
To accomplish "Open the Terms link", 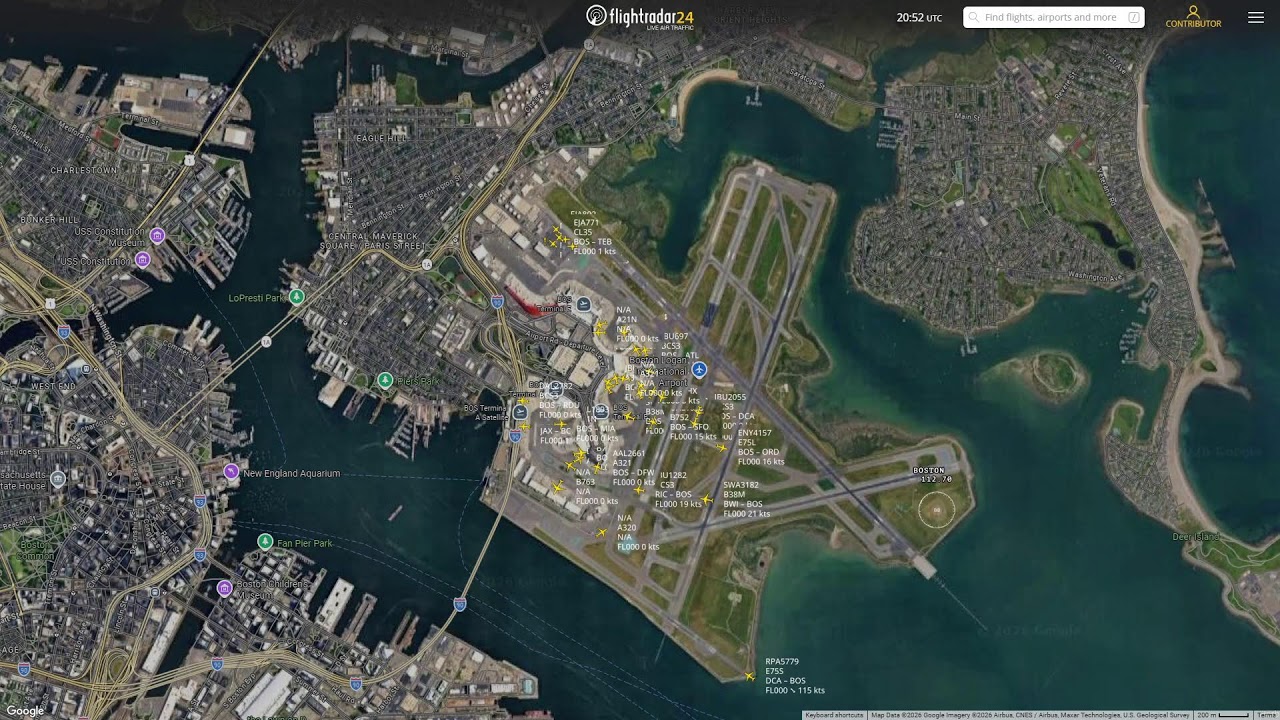I will (x=1267, y=715).
